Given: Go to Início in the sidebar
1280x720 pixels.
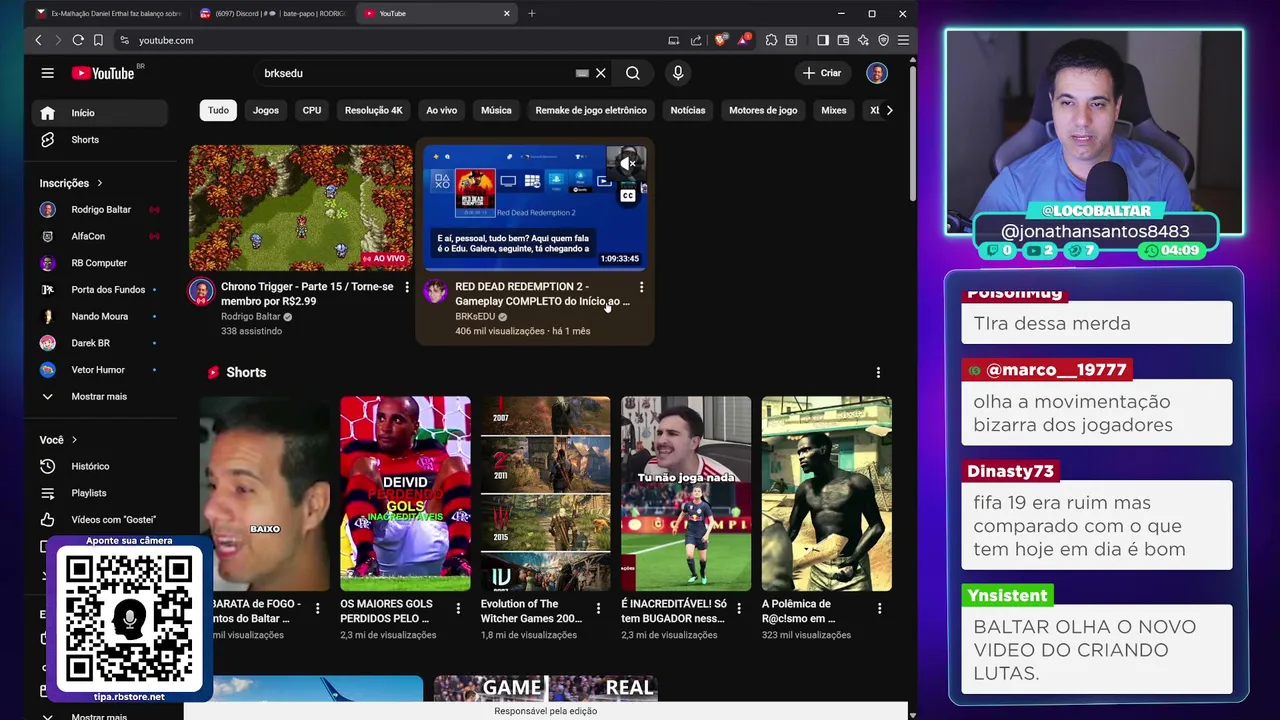Looking at the screenshot, I should [x=100, y=113].
